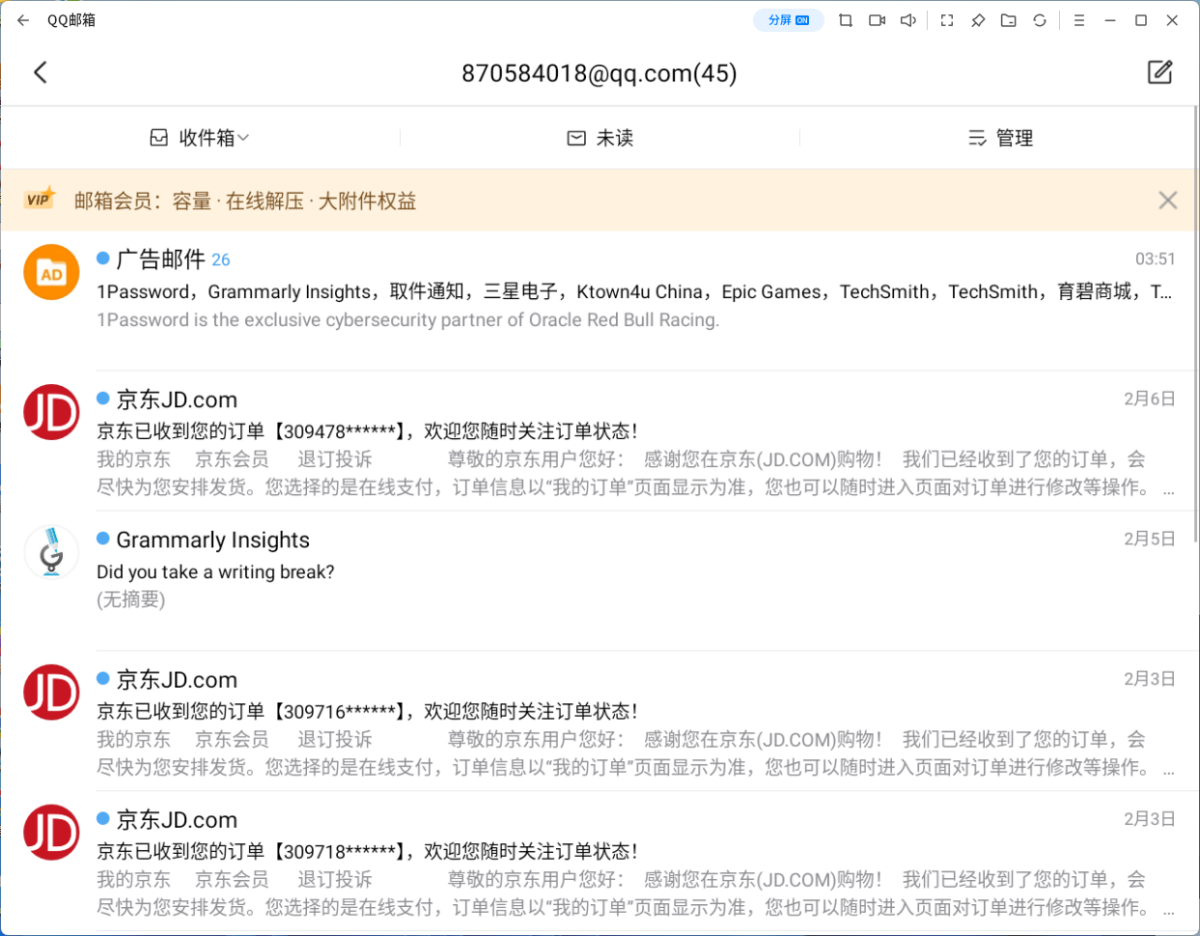
Task: Switch to the 未读 unread tab
Action: 600,138
